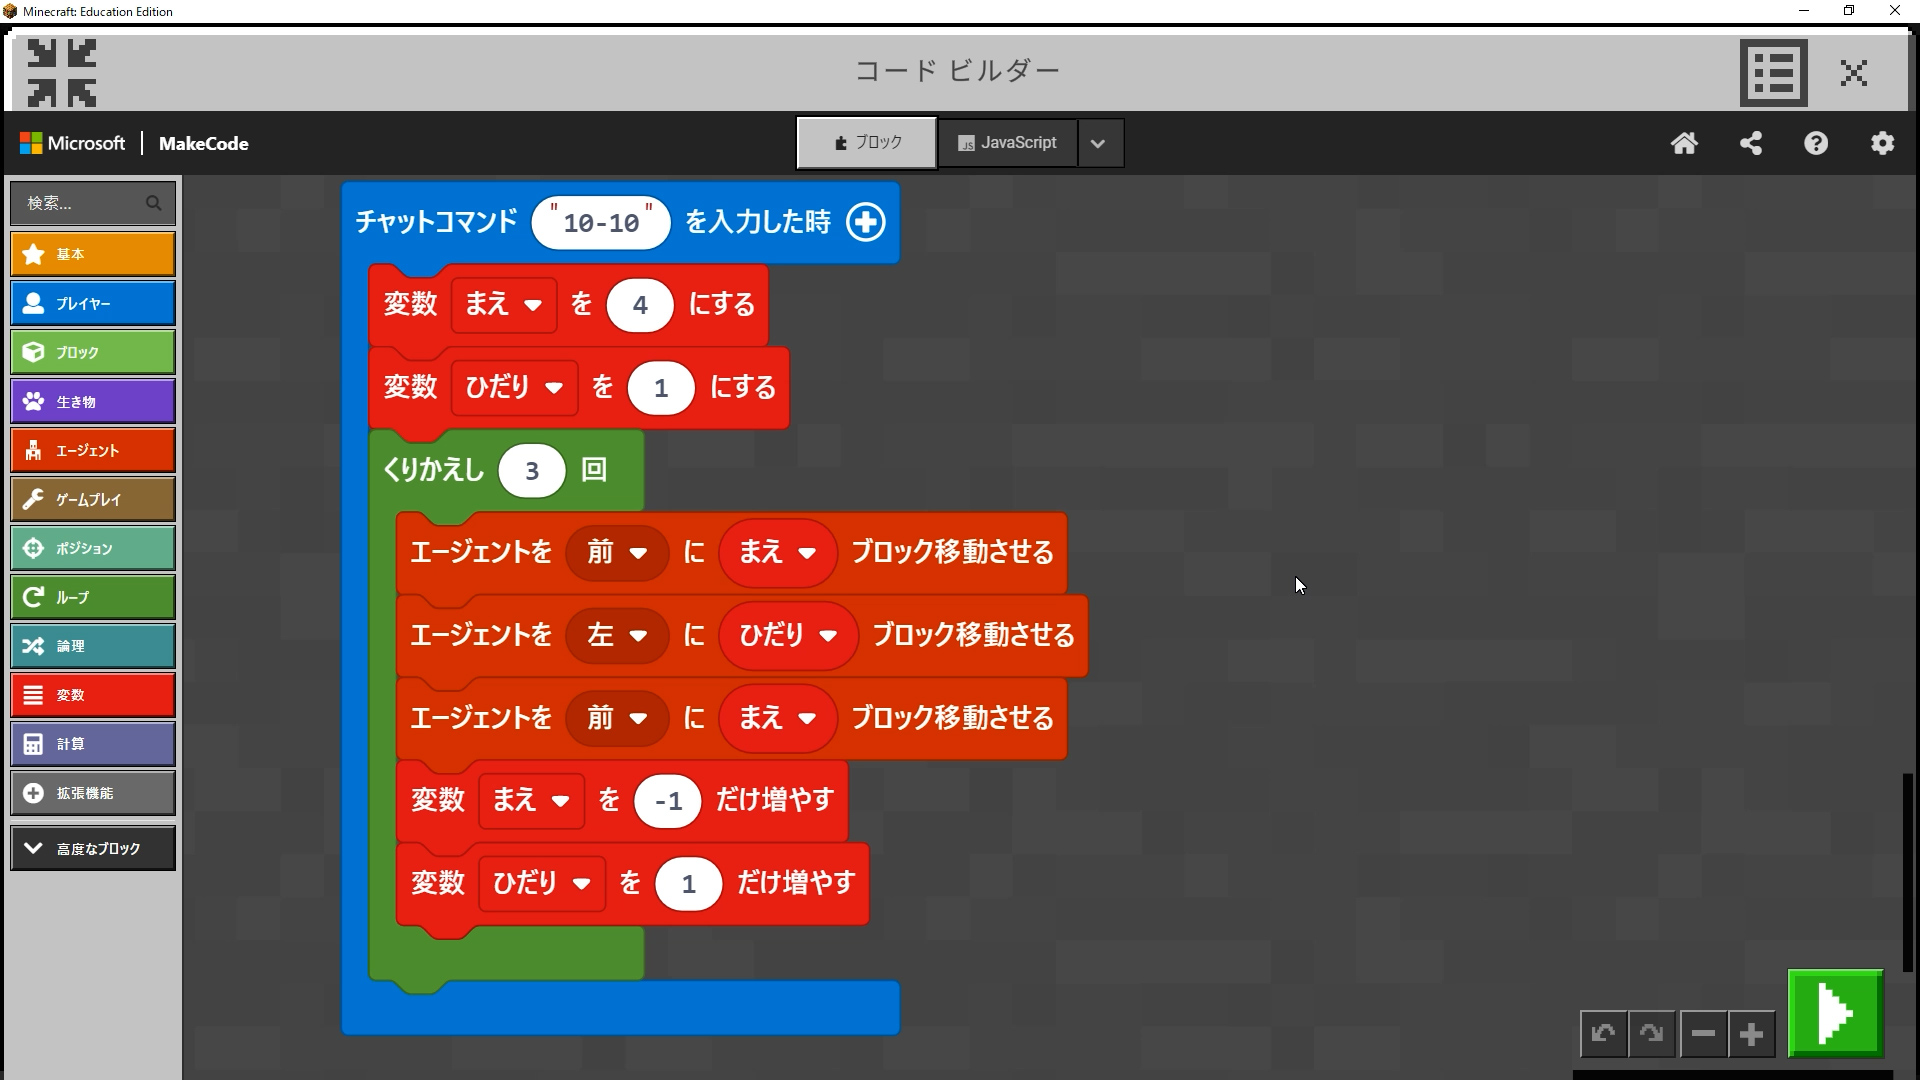Click plus on the chat command block
Screen dimensions: 1920x1080
(865, 222)
